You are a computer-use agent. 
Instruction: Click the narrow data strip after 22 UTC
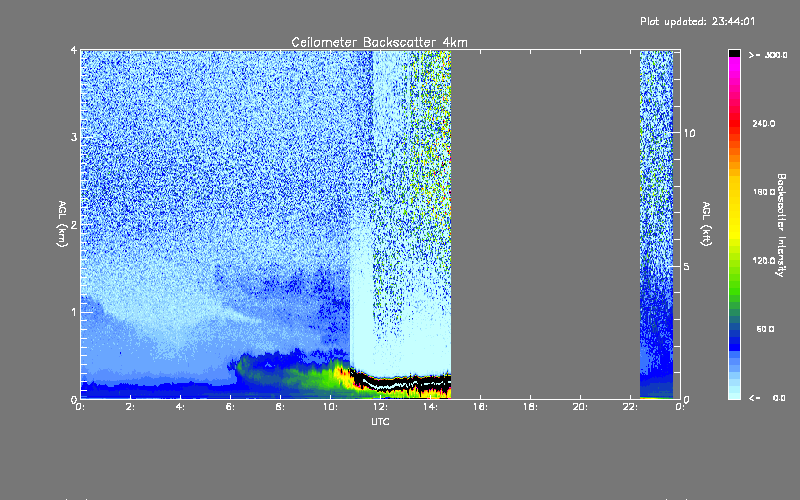657,224
